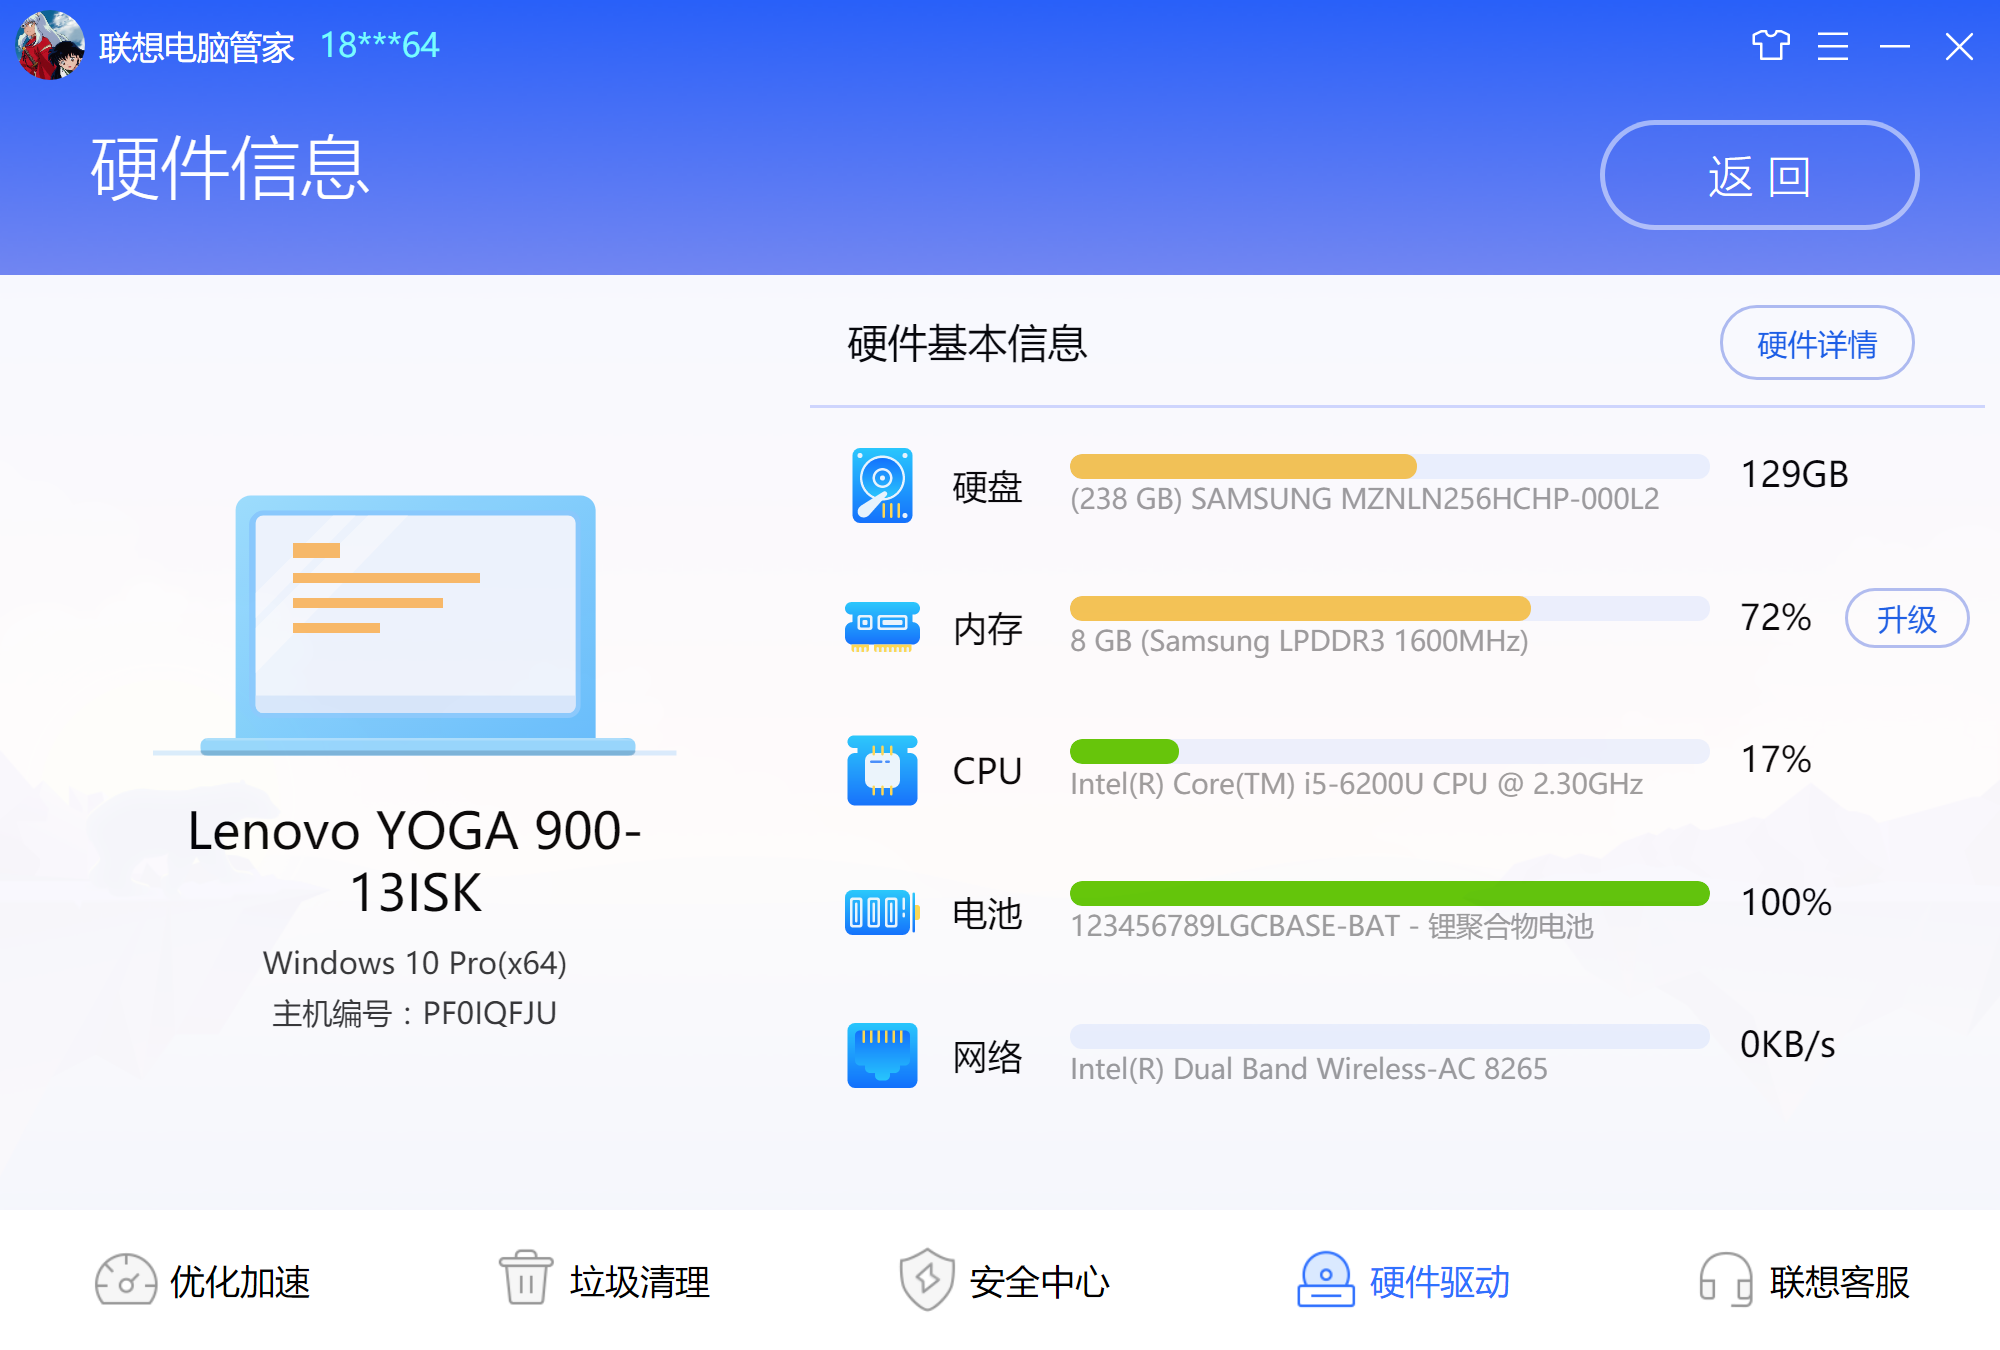Switch to the 硬件驱动 tab

point(1404,1281)
